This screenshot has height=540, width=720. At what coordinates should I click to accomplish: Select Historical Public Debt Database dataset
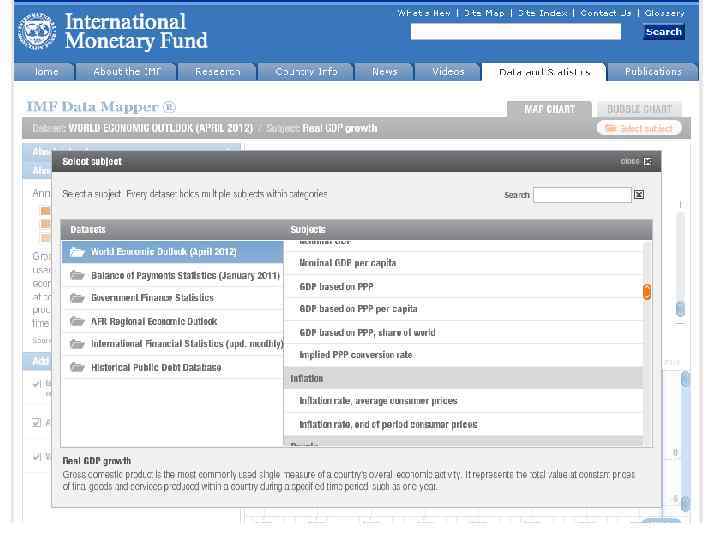pos(173,367)
